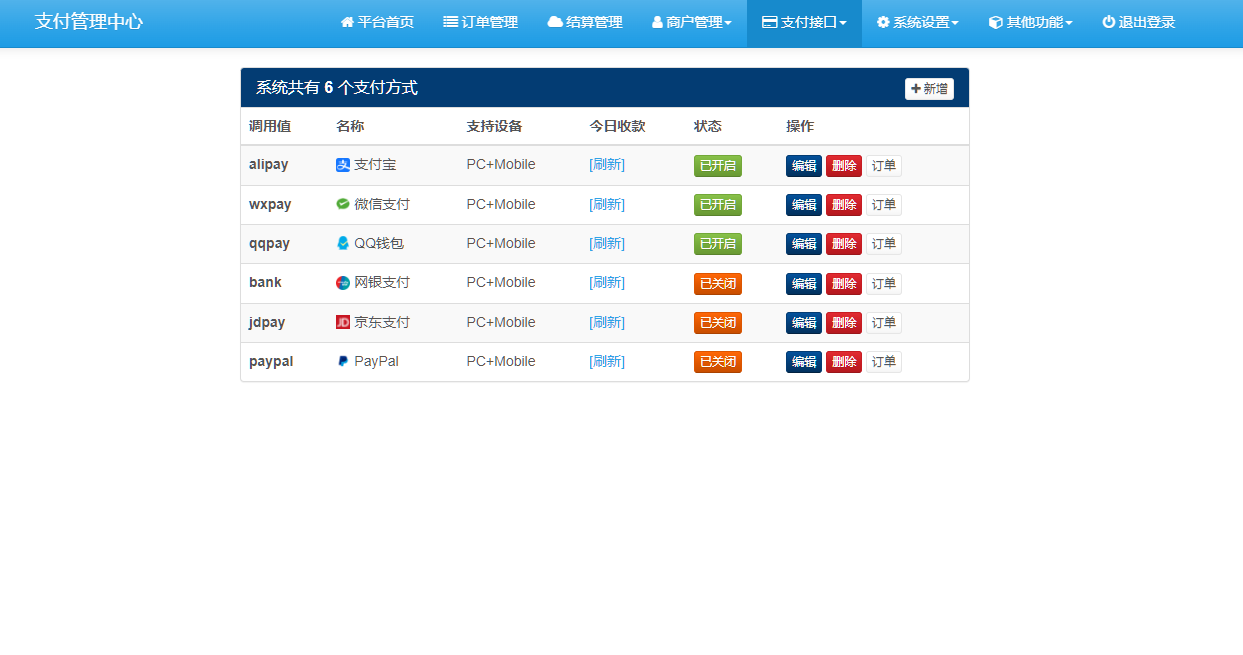1243x655 pixels.
Task: Refresh today's income for paypal
Action: pyautogui.click(x=607, y=361)
